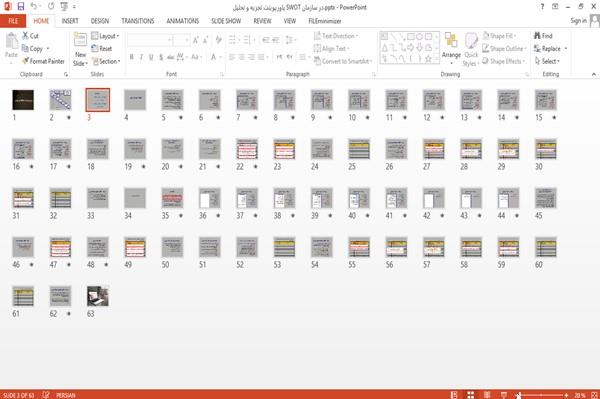Switch to the VIEW tab
The height and width of the screenshot is (399, 600).
290,21
